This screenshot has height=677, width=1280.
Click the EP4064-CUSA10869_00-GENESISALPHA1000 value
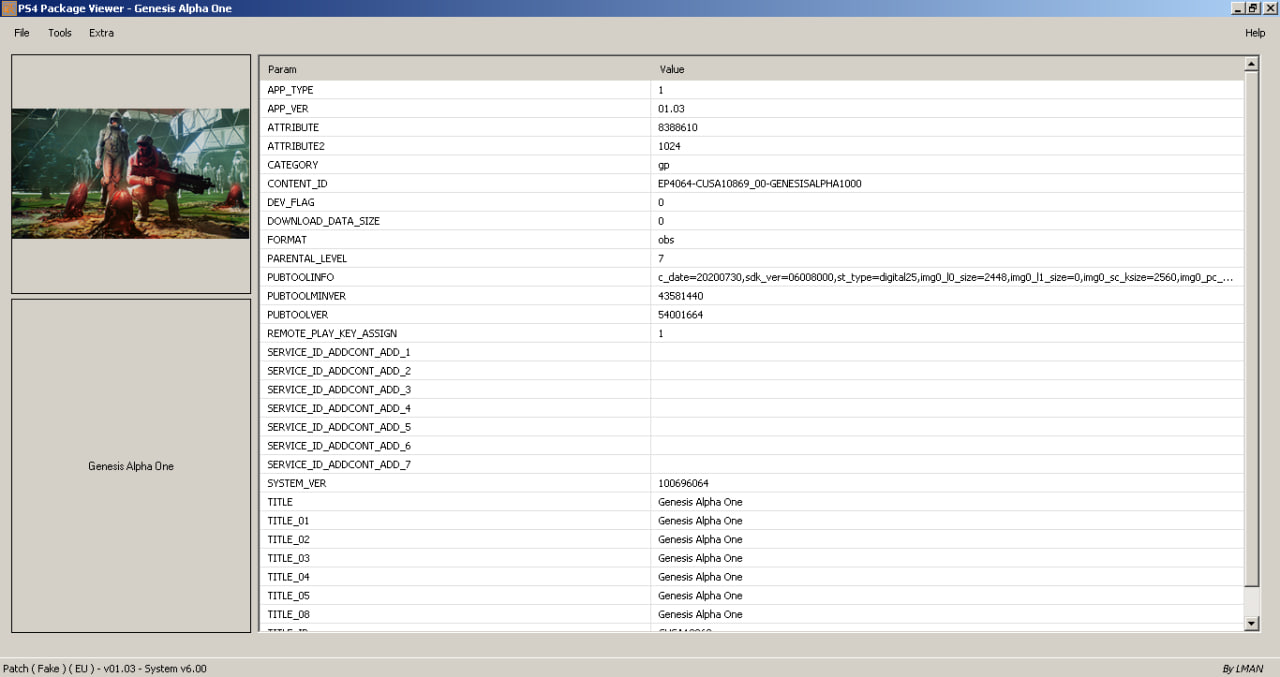coord(759,184)
